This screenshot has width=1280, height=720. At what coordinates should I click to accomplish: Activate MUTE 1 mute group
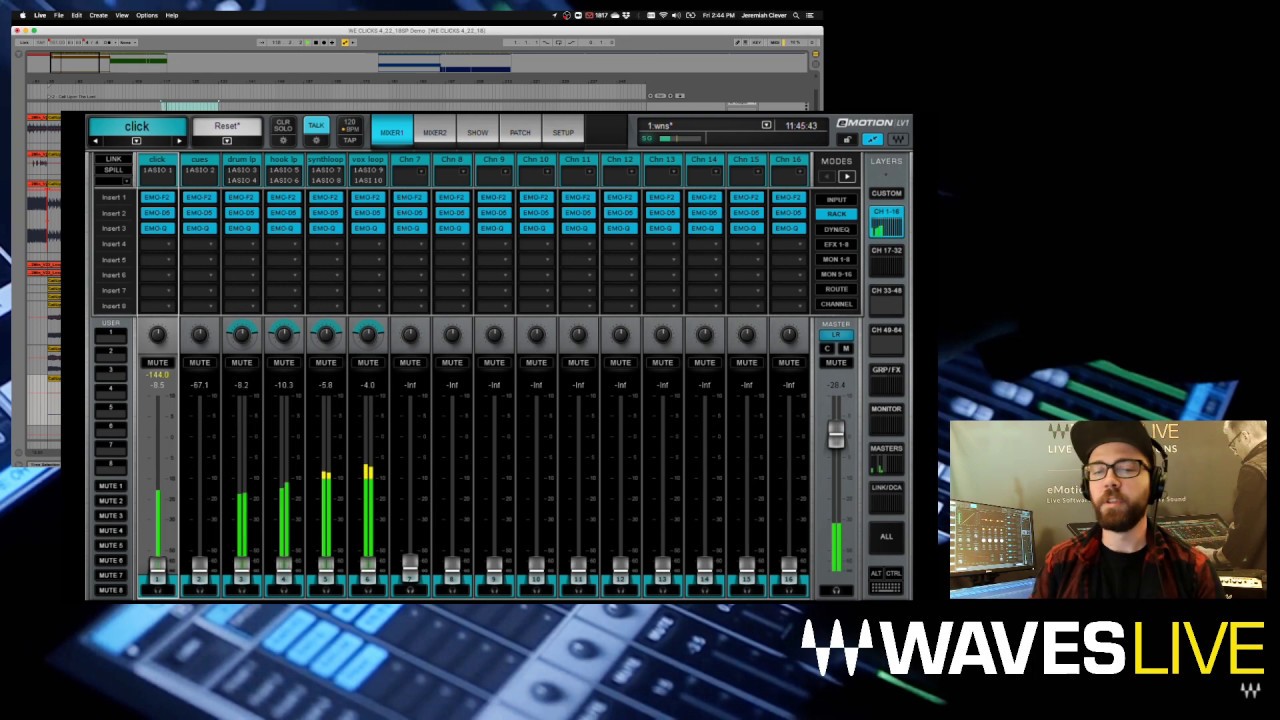(110, 485)
